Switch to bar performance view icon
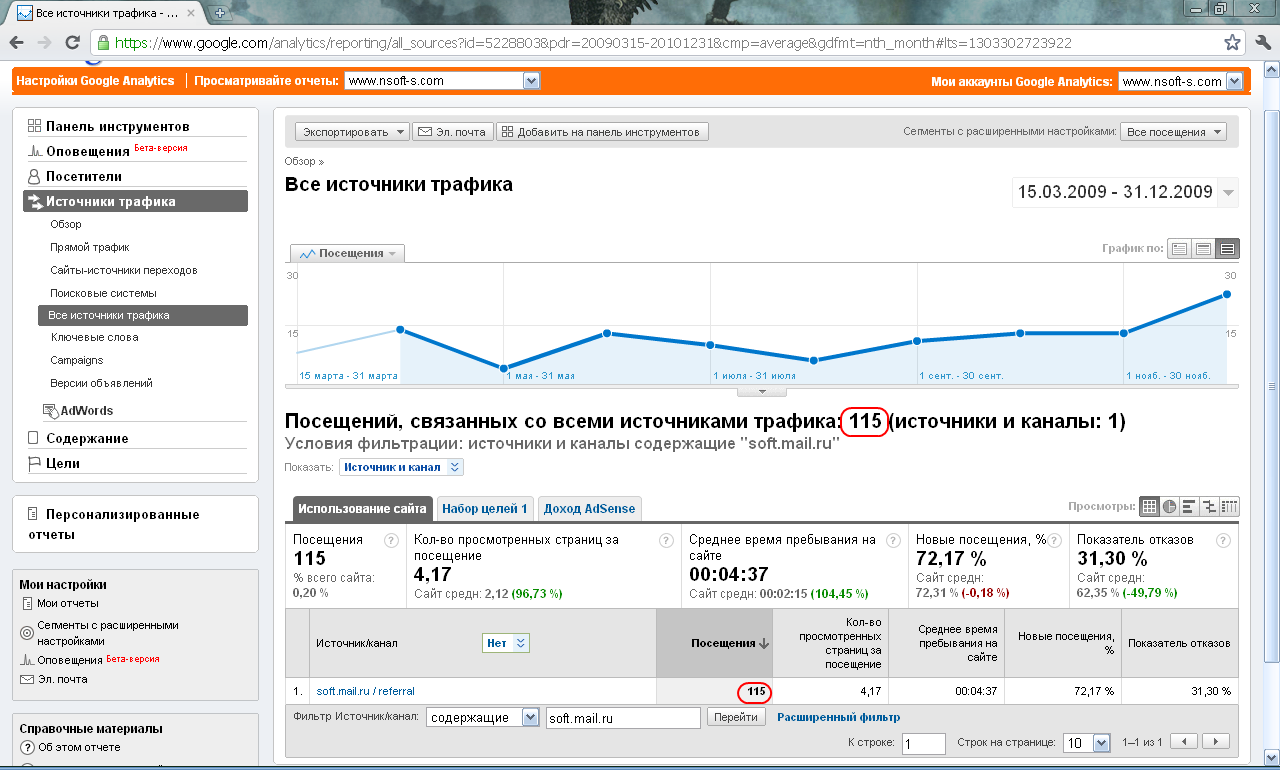1280x770 pixels. (1189, 506)
